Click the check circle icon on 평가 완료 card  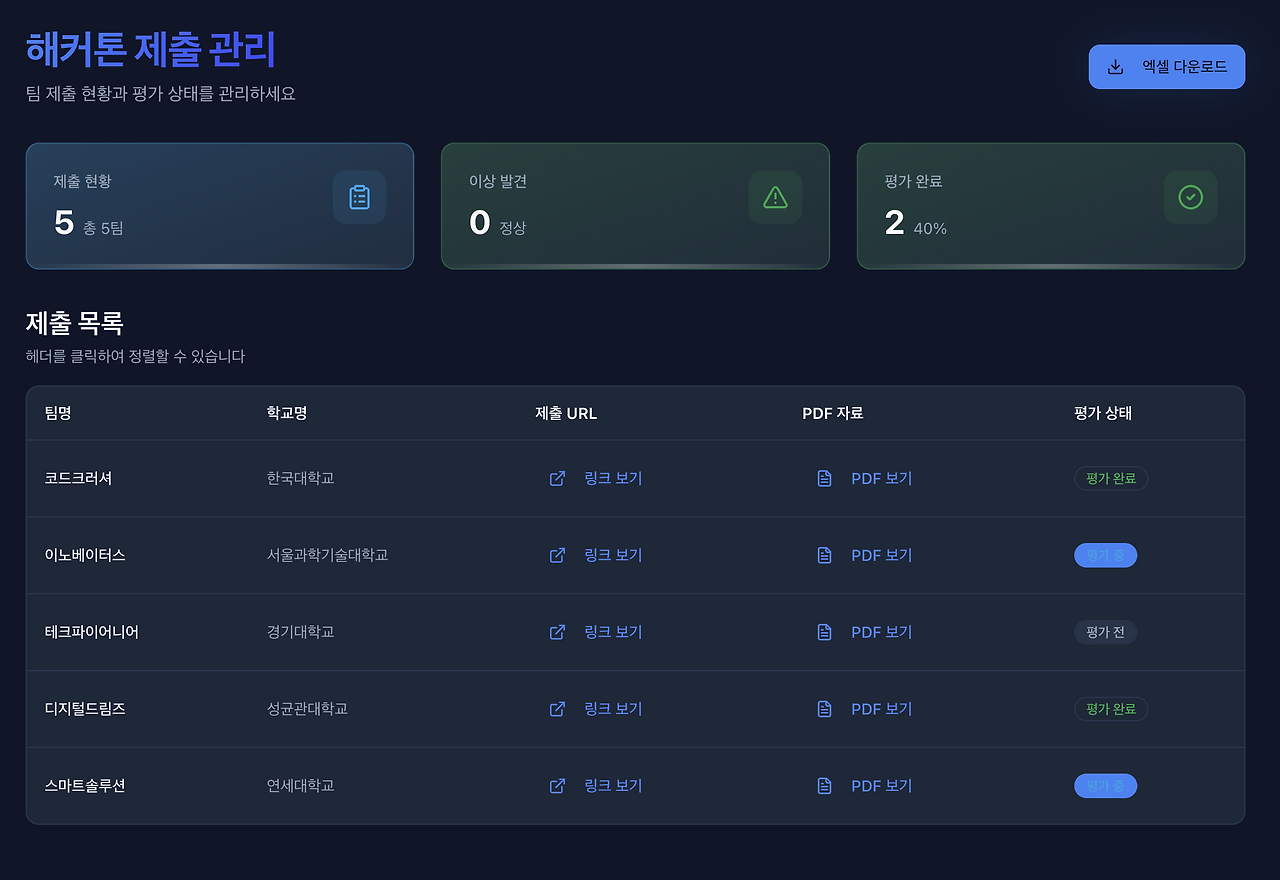pos(1190,196)
